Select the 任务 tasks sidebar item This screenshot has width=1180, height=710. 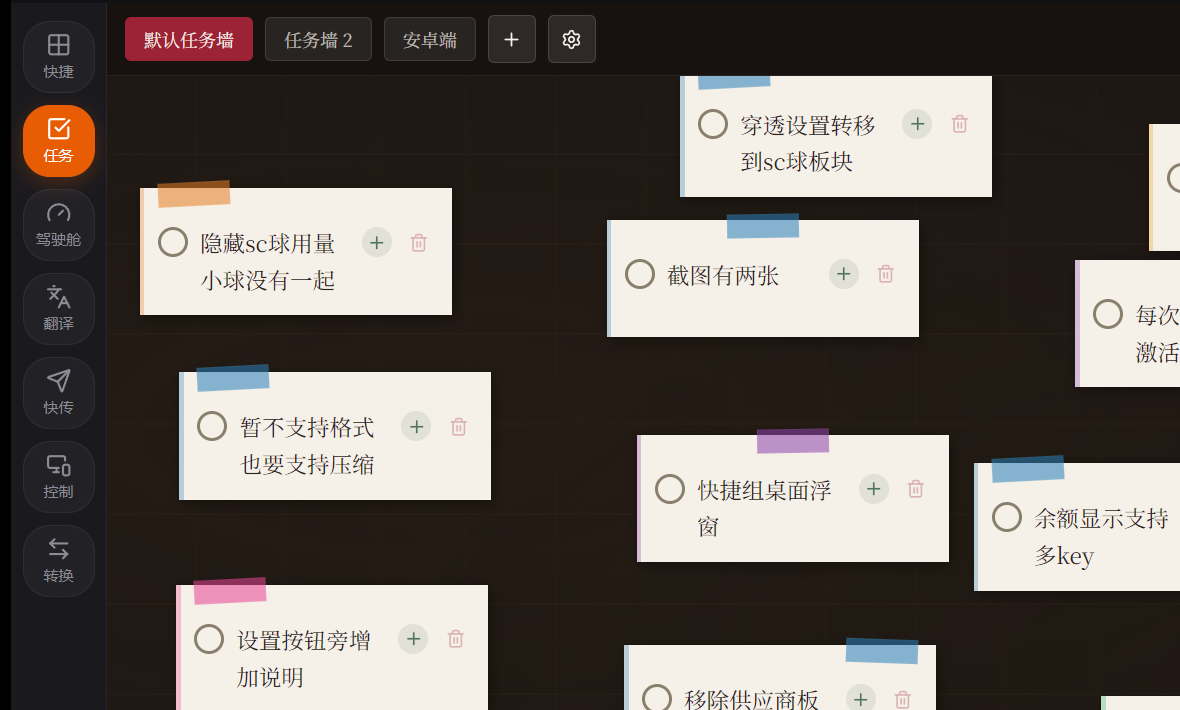[x=59, y=141]
